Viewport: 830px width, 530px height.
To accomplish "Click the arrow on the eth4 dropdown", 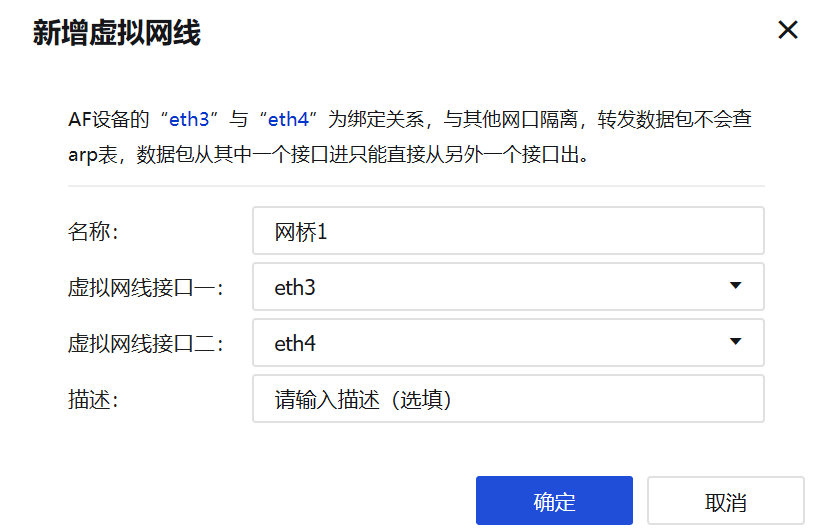I will pos(736,342).
